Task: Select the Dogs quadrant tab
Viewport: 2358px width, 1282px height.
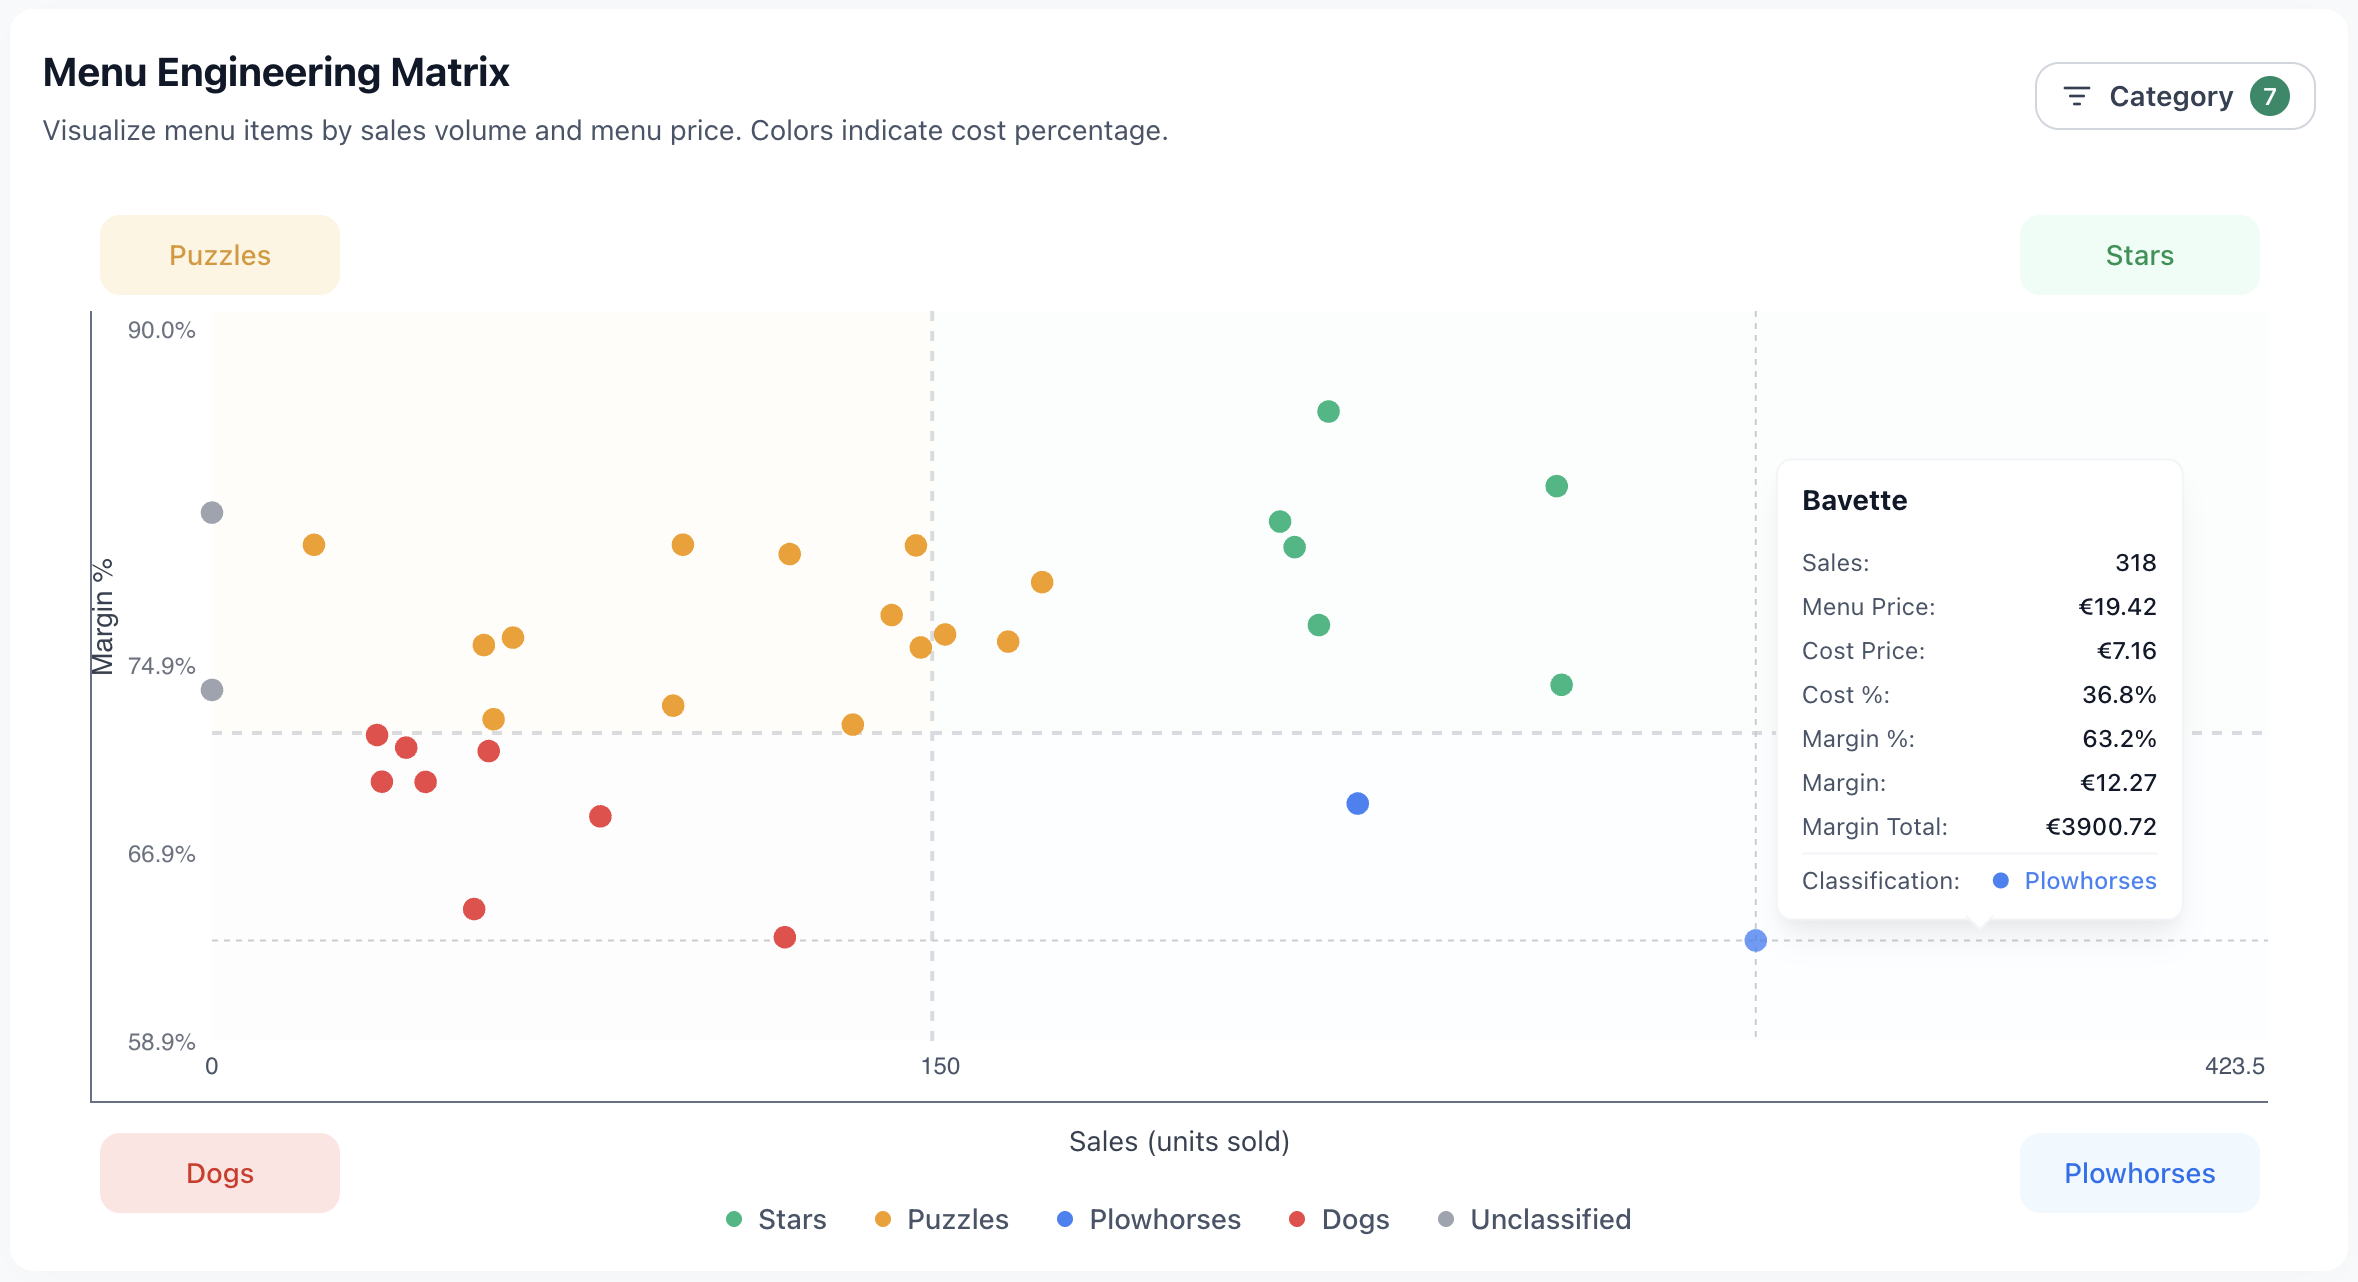Action: (219, 1172)
